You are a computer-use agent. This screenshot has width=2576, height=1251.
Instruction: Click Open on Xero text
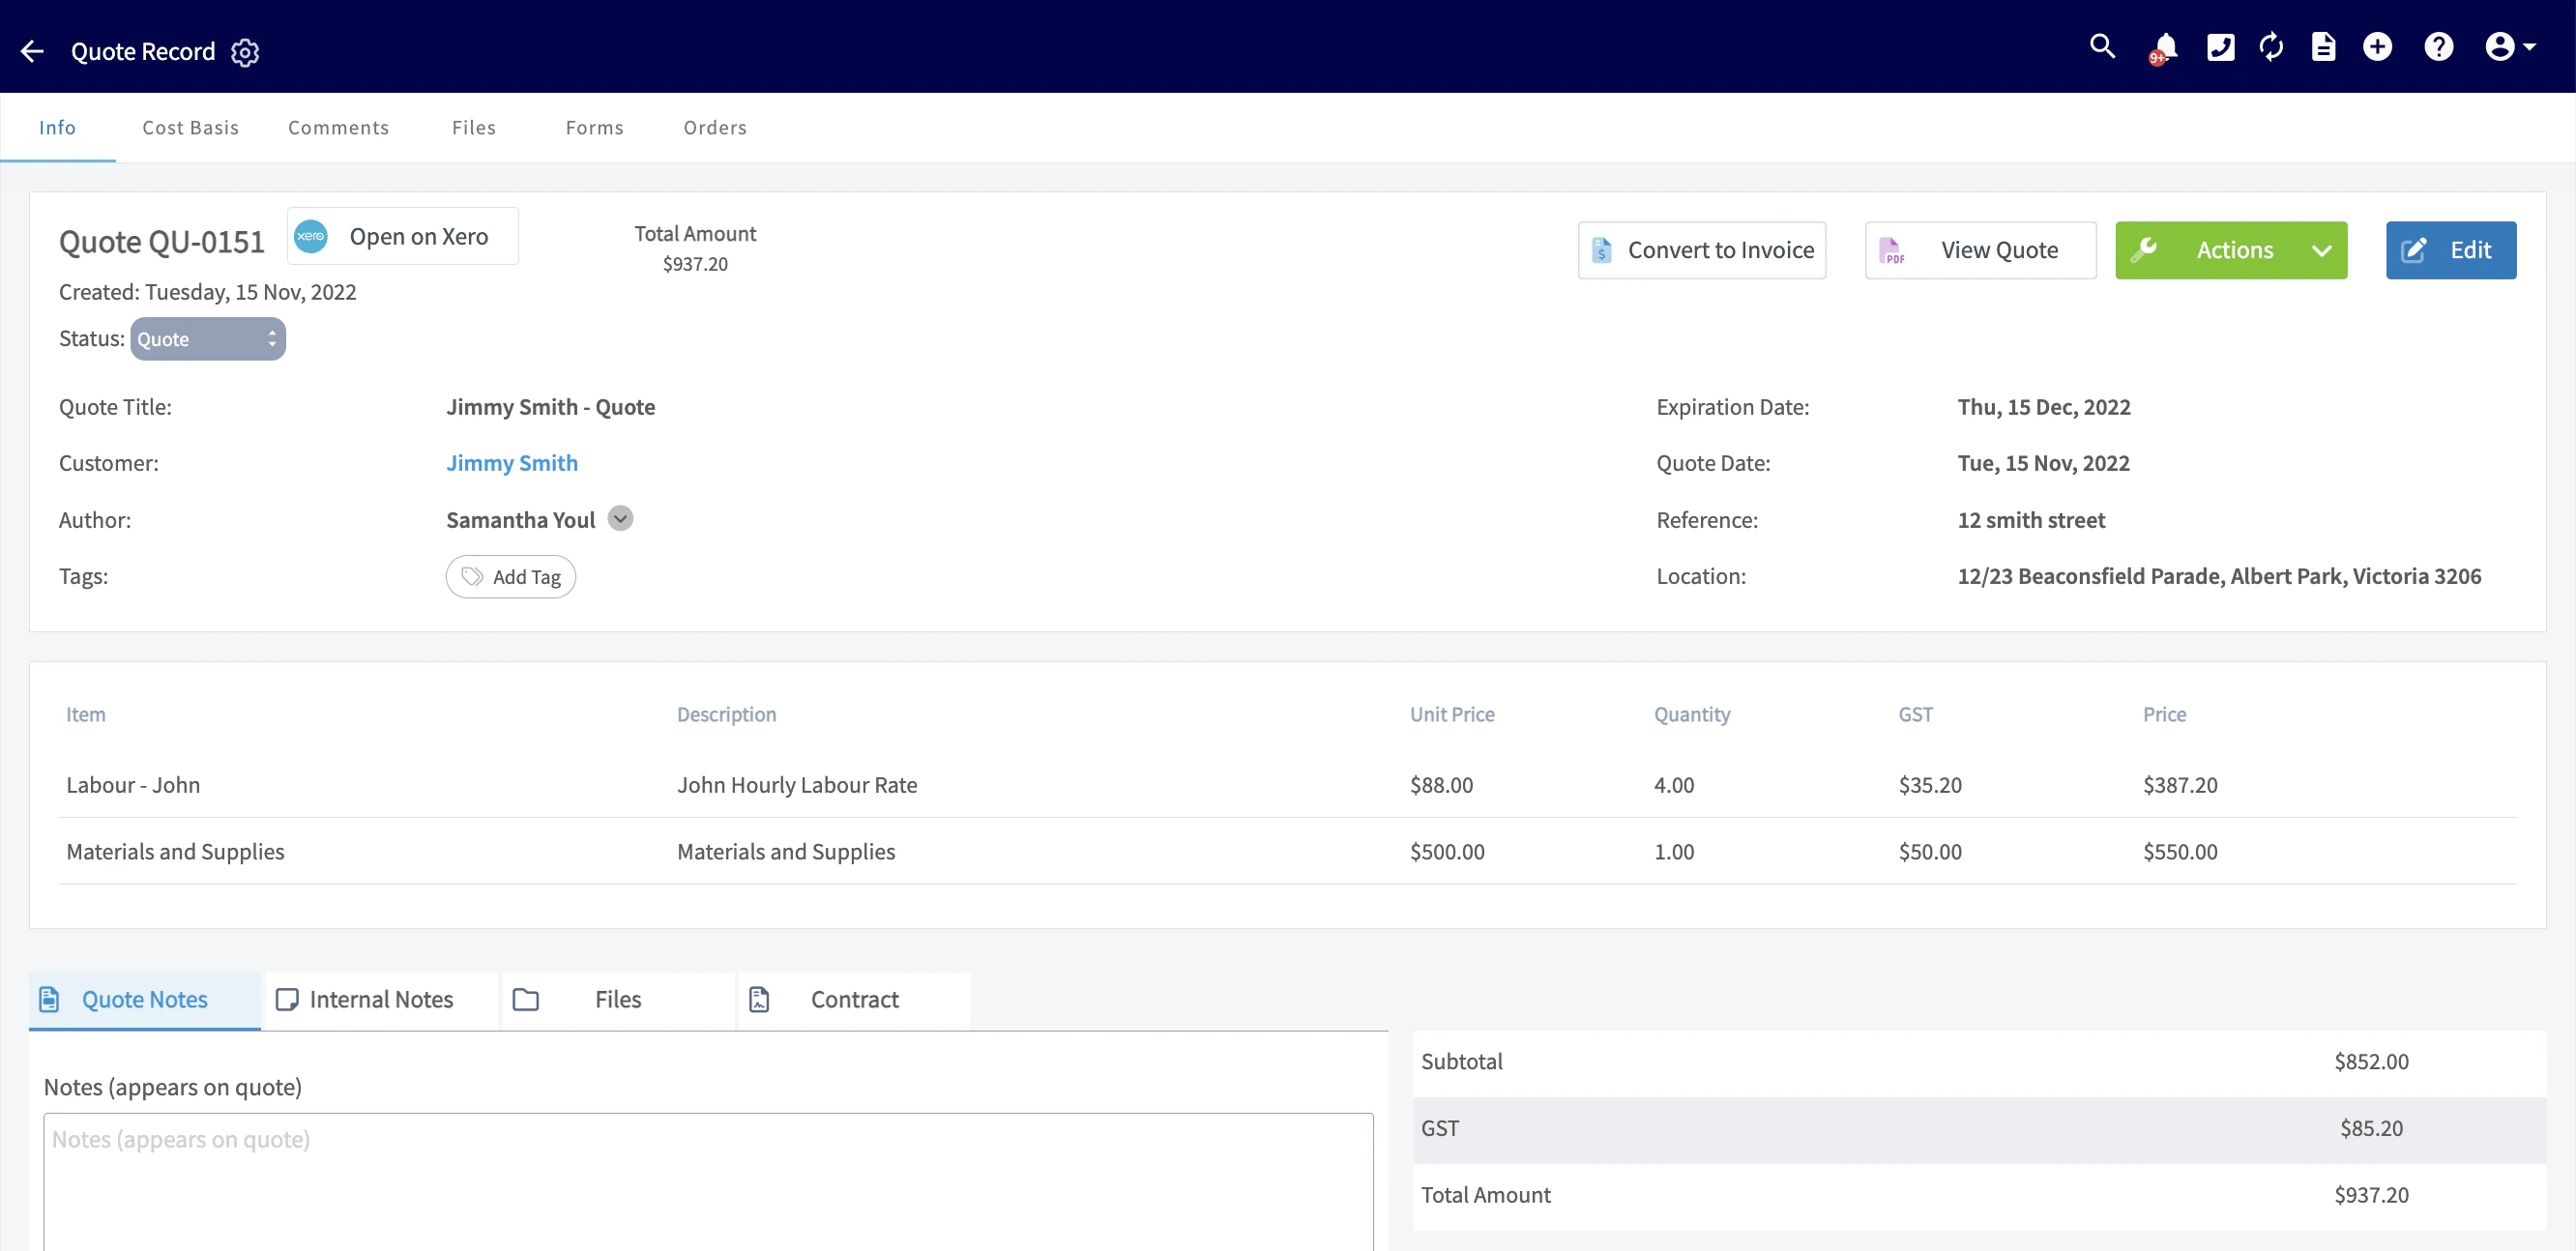(419, 236)
